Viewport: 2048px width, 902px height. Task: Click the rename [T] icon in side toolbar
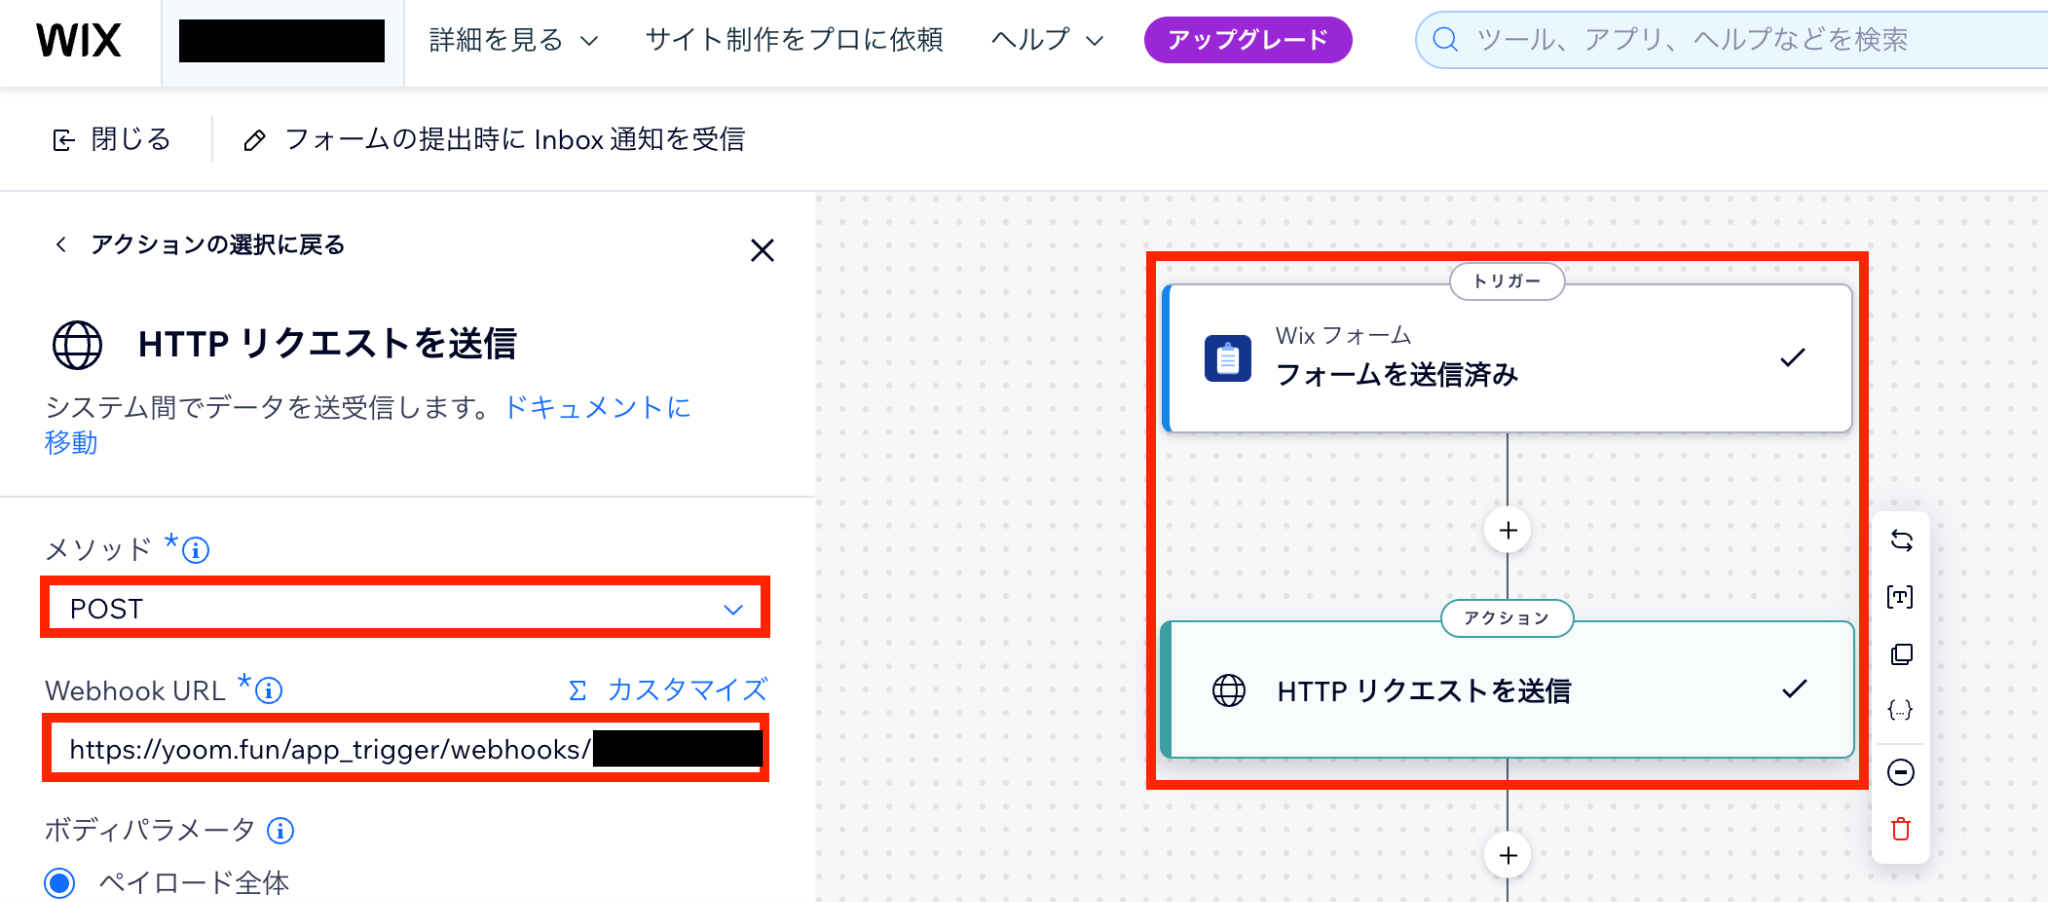pyautogui.click(x=1901, y=597)
